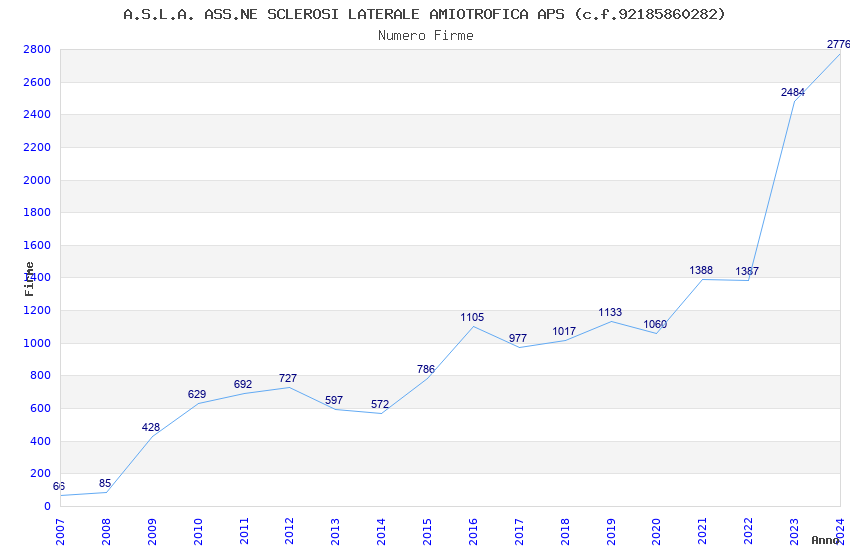Select data label 1388

pos(701,270)
